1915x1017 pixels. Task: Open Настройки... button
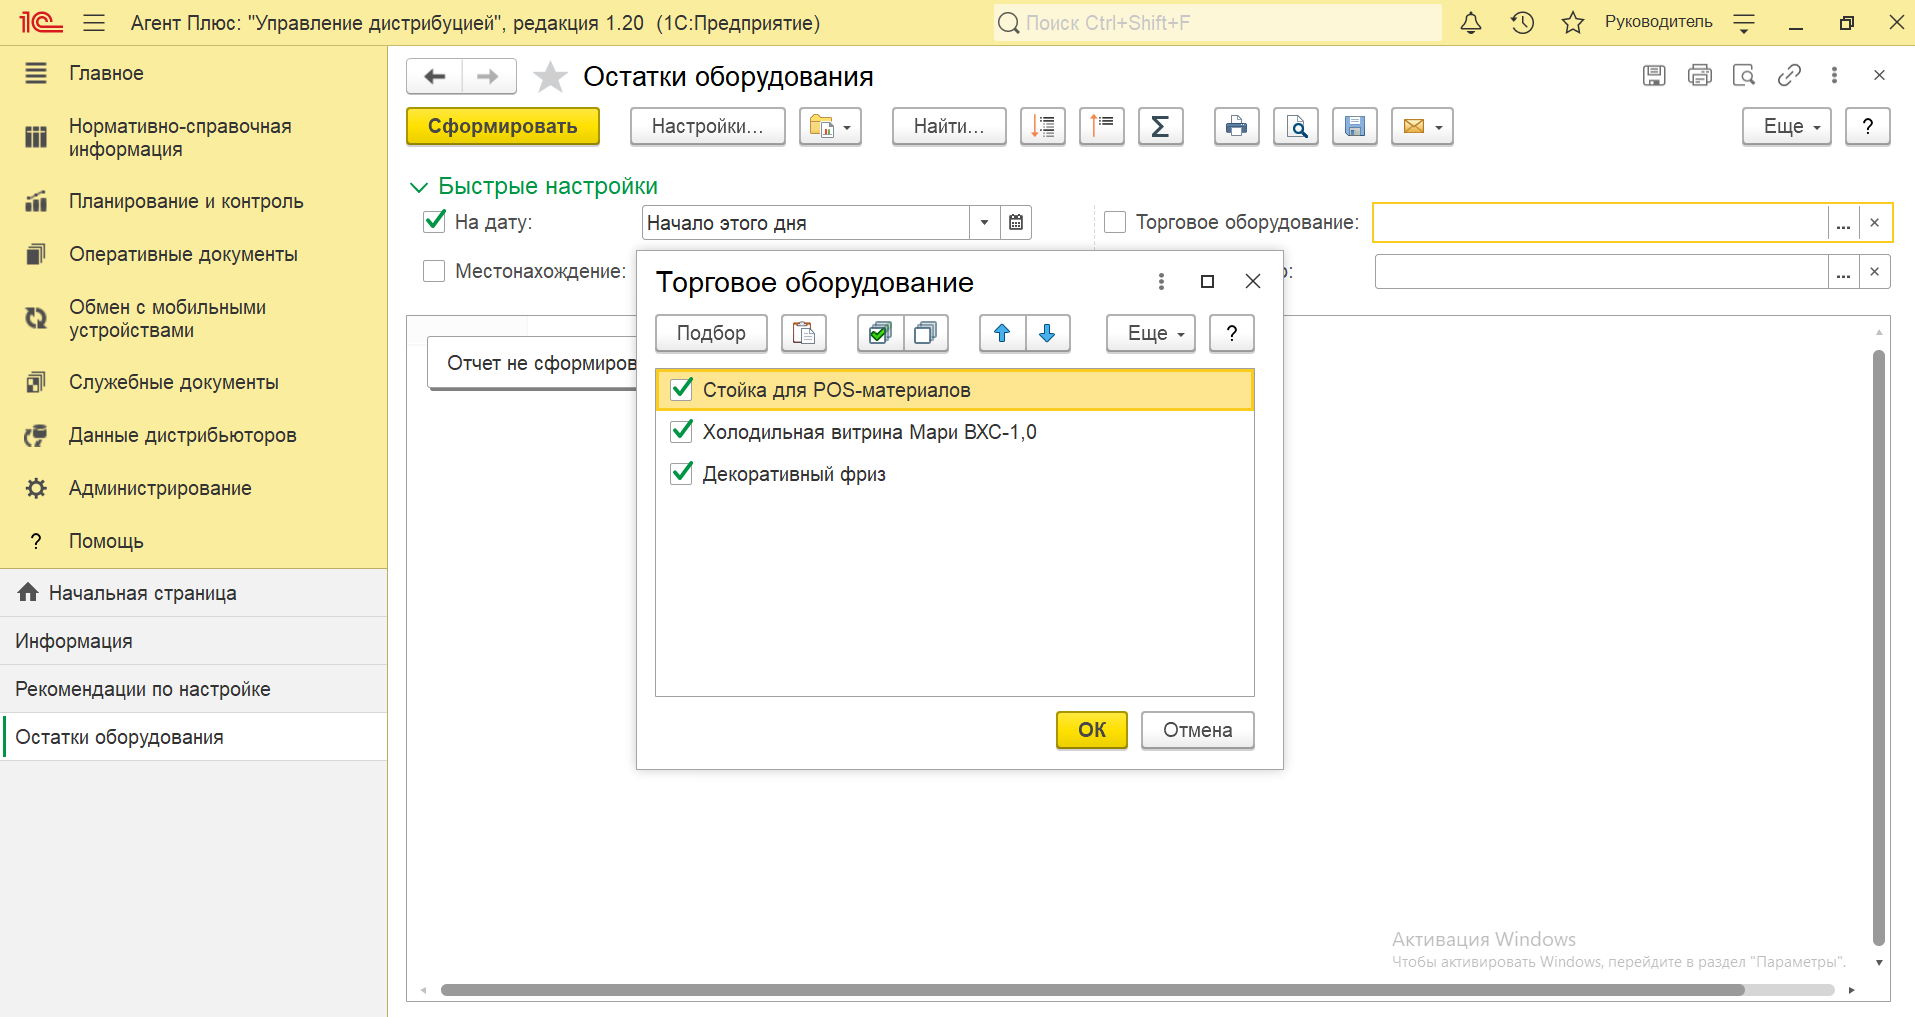pos(708,126)
